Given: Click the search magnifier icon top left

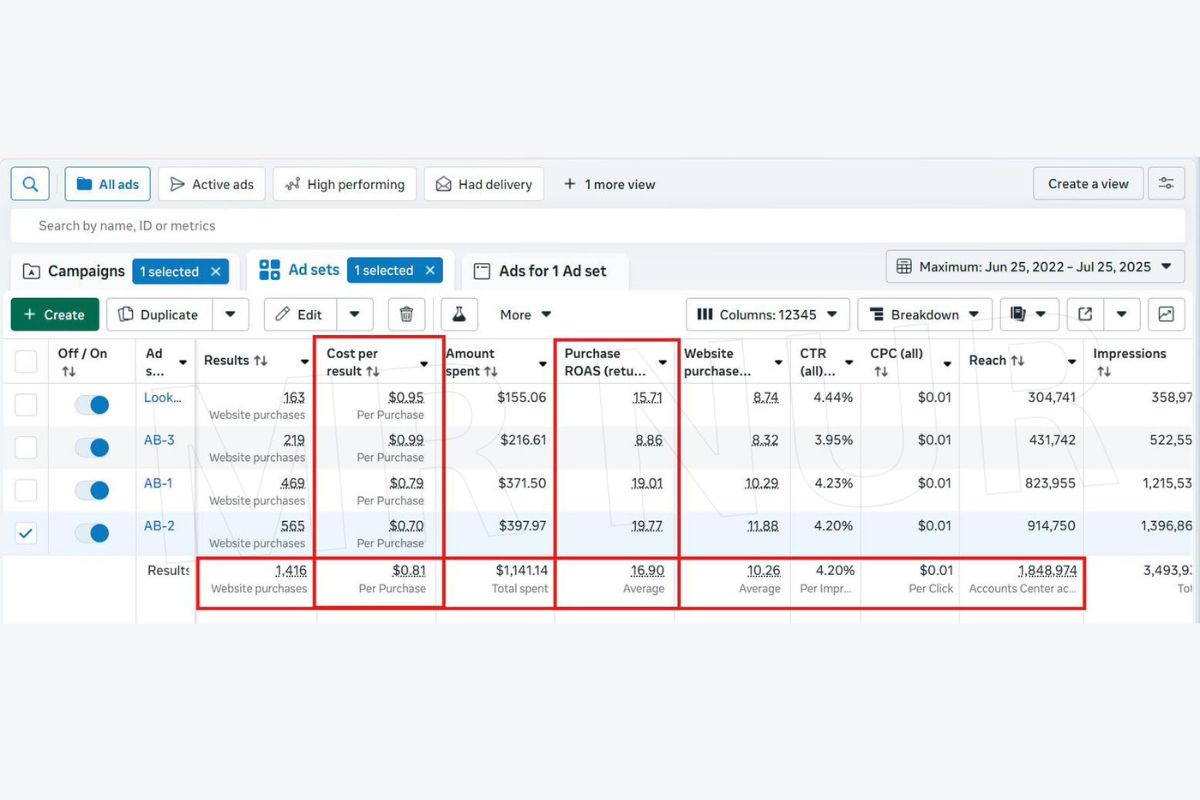Looking at the screenshot, I should click(x=29, y=183).
